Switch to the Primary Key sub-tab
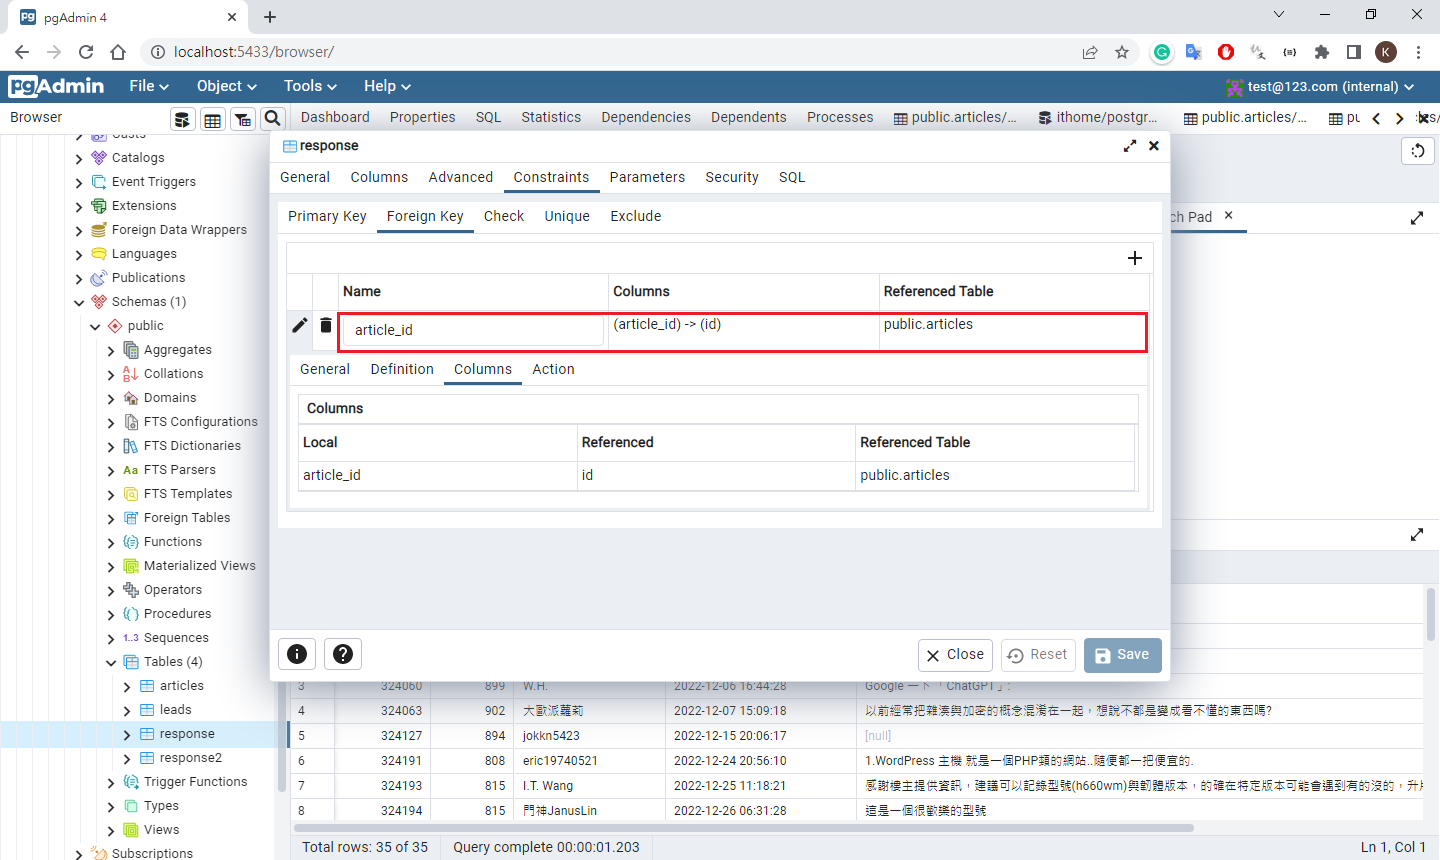The image size is (1440, 860). (327, 216)
